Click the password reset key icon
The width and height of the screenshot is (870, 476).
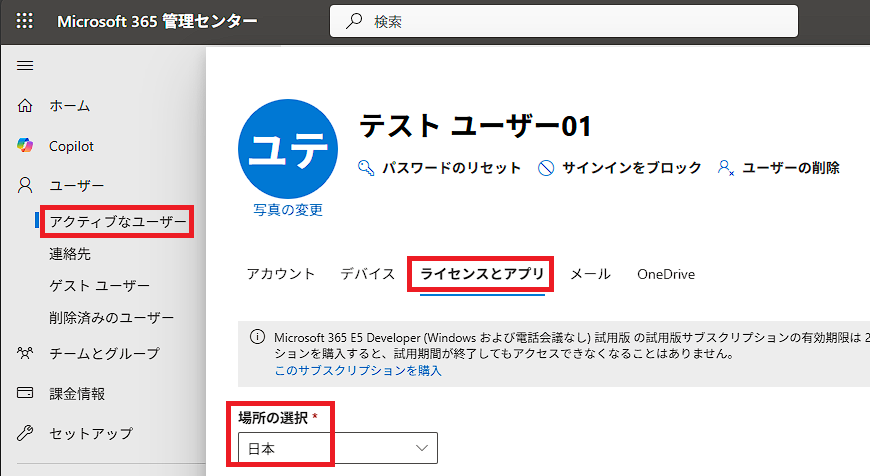coord(366,168)
